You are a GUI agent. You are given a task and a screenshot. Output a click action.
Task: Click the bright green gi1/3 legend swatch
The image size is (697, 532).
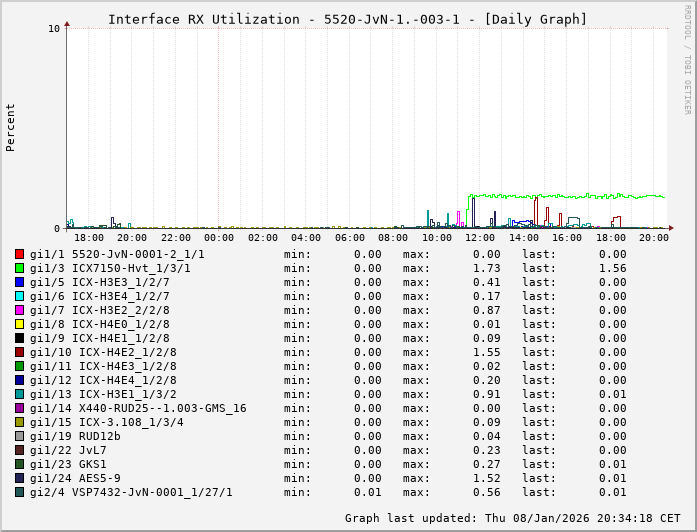pyautogui.click(x=19, y=268)
